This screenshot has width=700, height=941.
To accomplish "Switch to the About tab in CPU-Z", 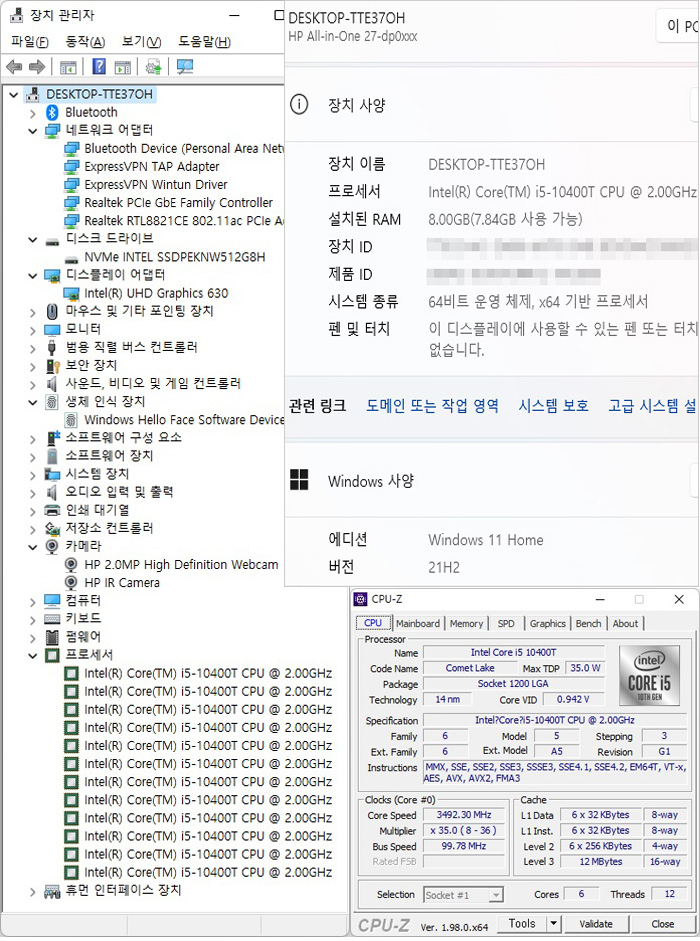I will pos(625,624).
